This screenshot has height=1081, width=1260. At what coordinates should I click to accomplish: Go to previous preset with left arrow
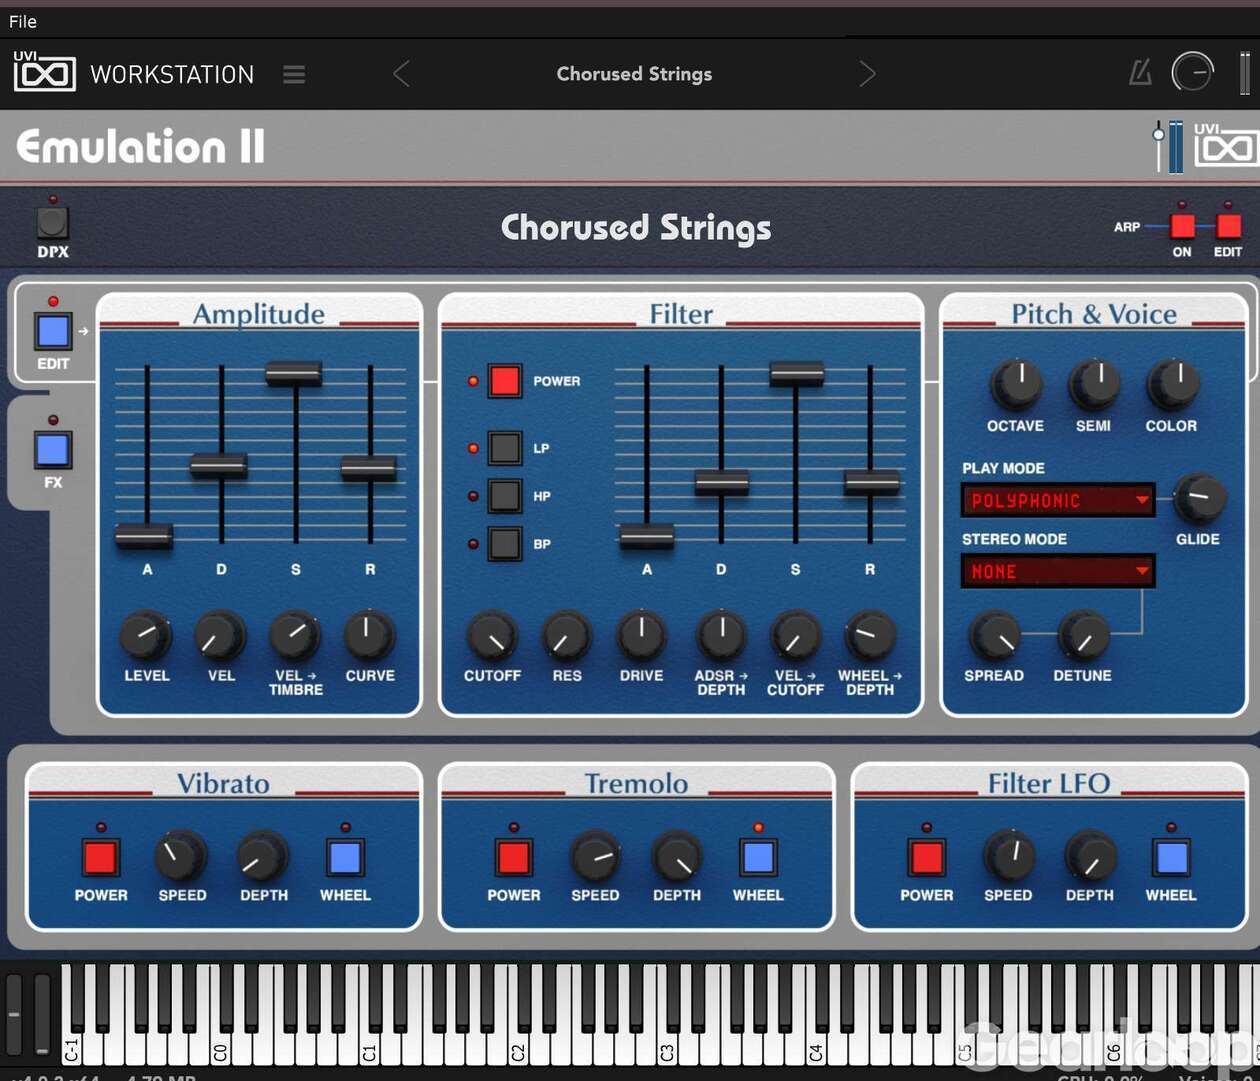(x=401, y=74)
